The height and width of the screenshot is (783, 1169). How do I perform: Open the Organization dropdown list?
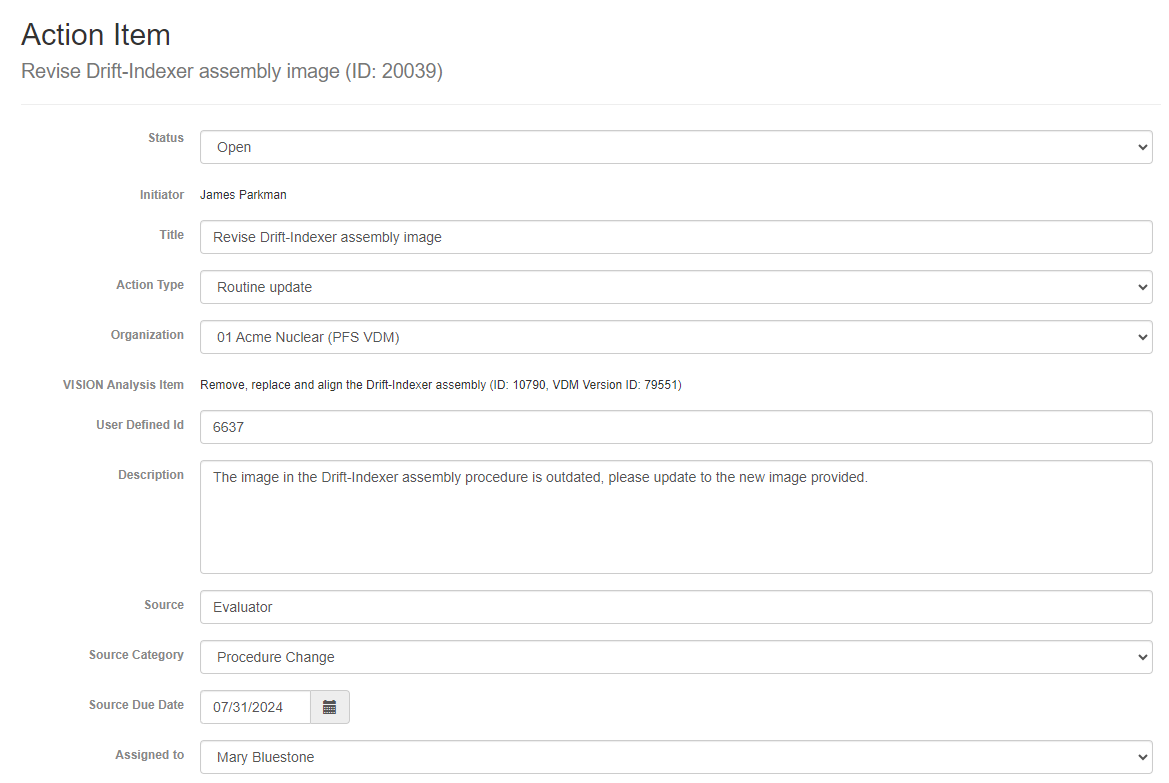[x=675, y=337]
